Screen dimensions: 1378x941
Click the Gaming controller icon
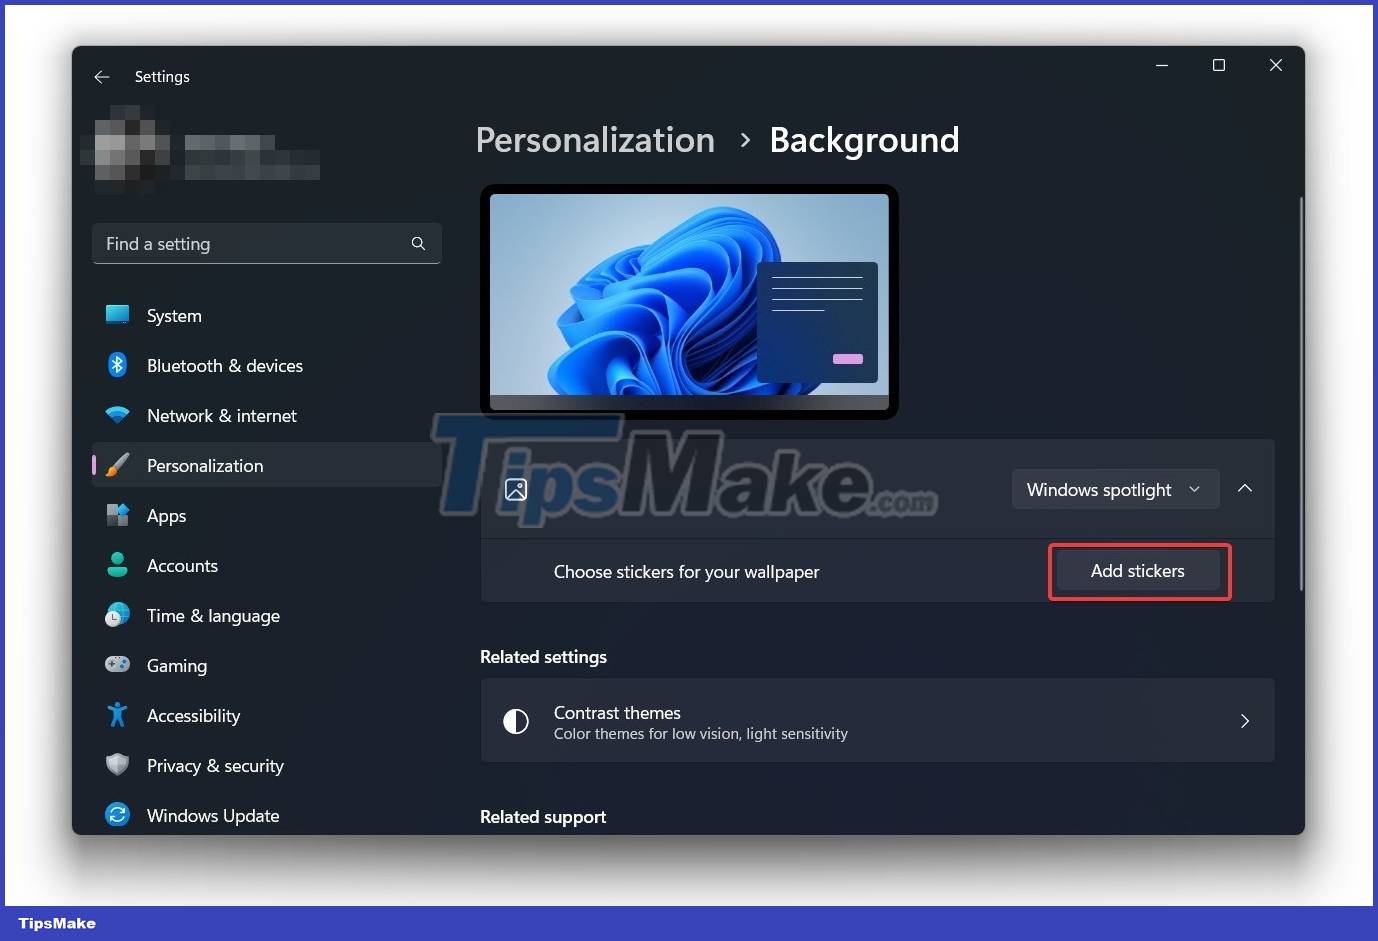pos(117,665)
